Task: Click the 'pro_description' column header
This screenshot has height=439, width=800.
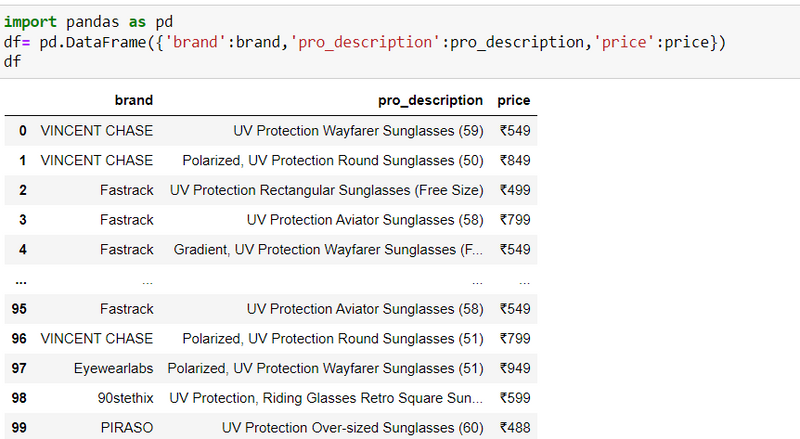Action: pyautogui.click(x=430, y=100)
